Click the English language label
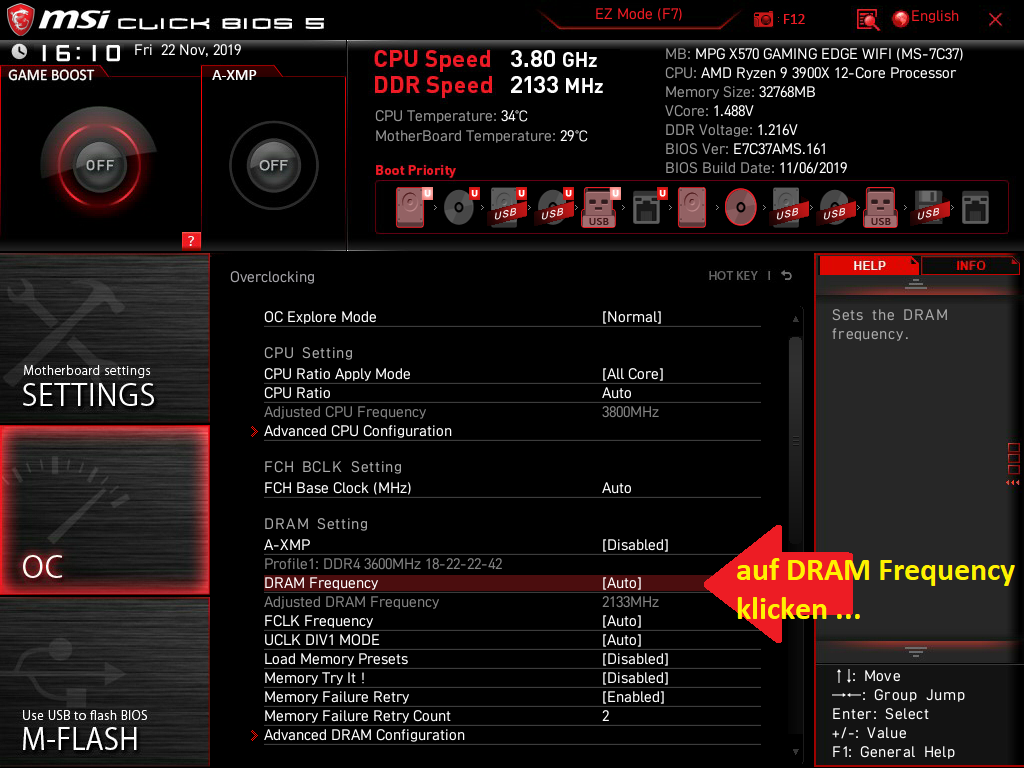The width and height of the screenshot is (1024, 768). [x=935, y=16]
